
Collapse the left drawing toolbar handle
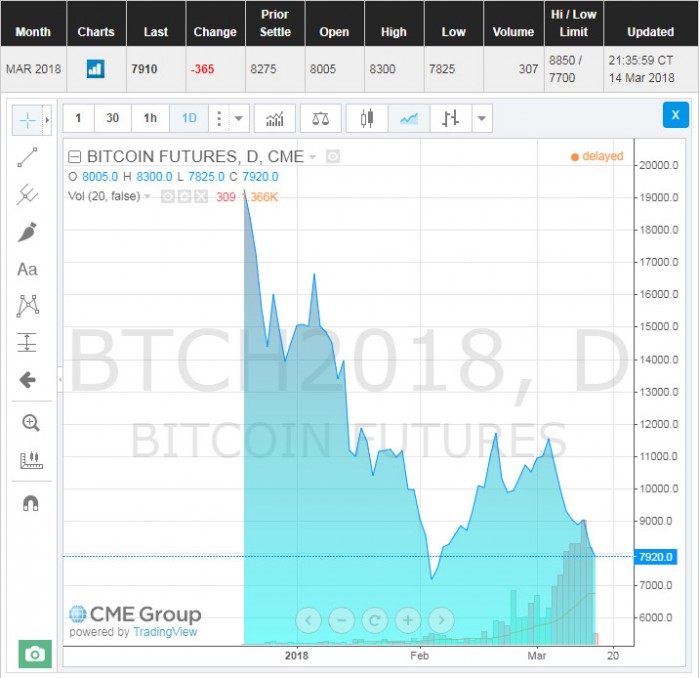tap(60, 380)
